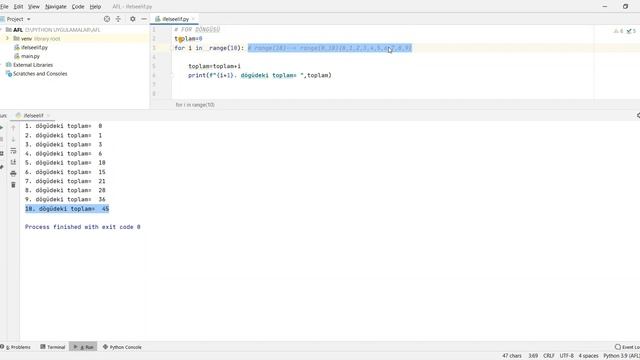The image size is (640, 360).
Task: Click the up arrow in Run console toolbar
Action: tap(13, 128)
